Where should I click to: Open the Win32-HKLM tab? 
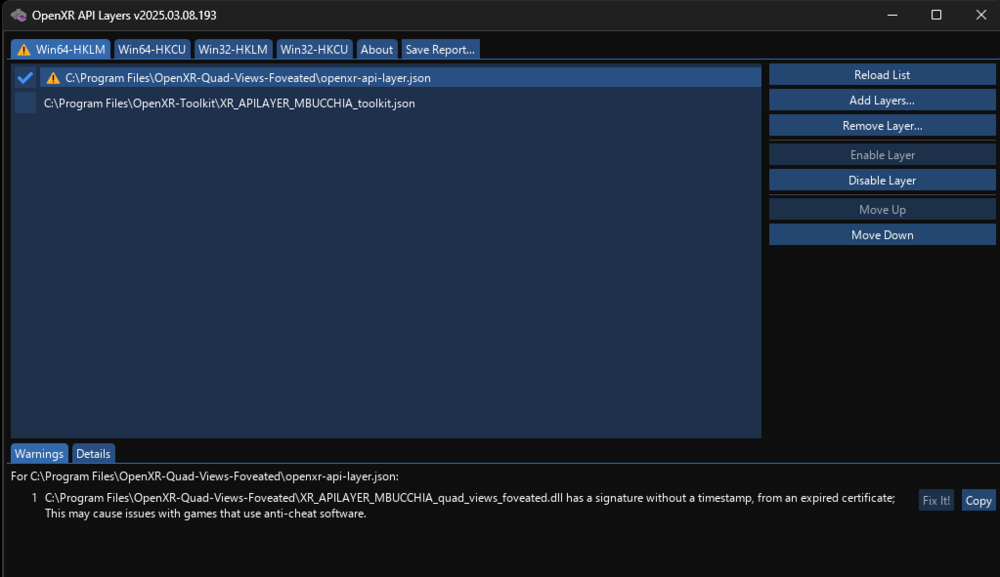point(233,50)
